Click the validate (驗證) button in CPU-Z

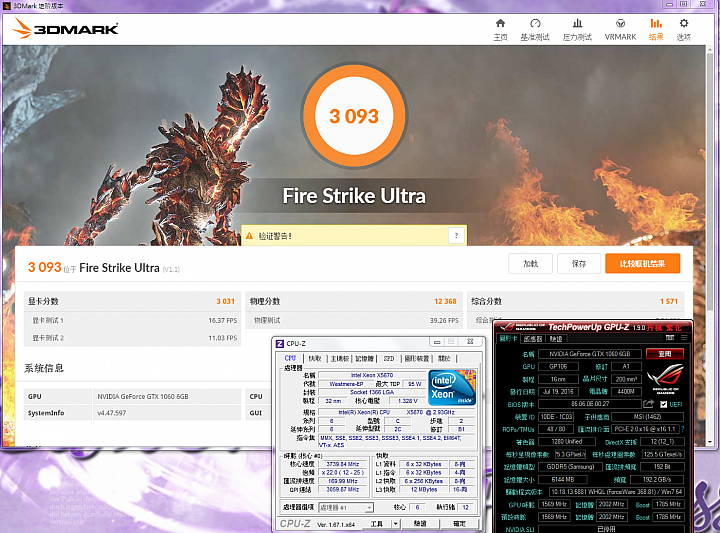tap(420, 523)
